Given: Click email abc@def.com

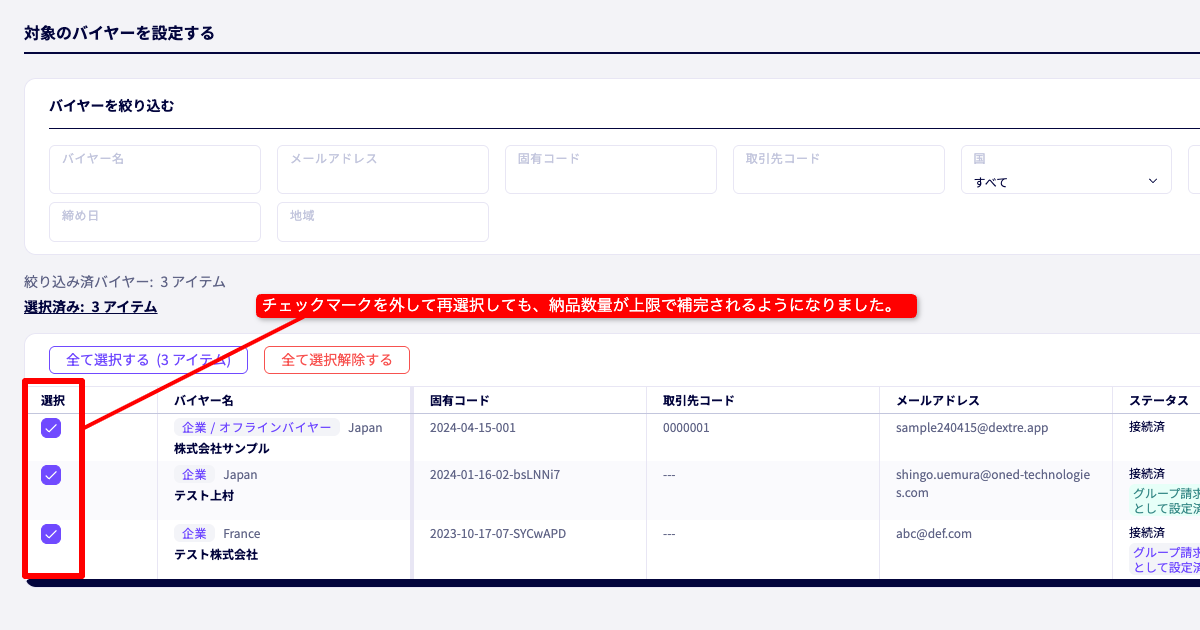Looking at the screenshot, I should [x=934, y=534].
